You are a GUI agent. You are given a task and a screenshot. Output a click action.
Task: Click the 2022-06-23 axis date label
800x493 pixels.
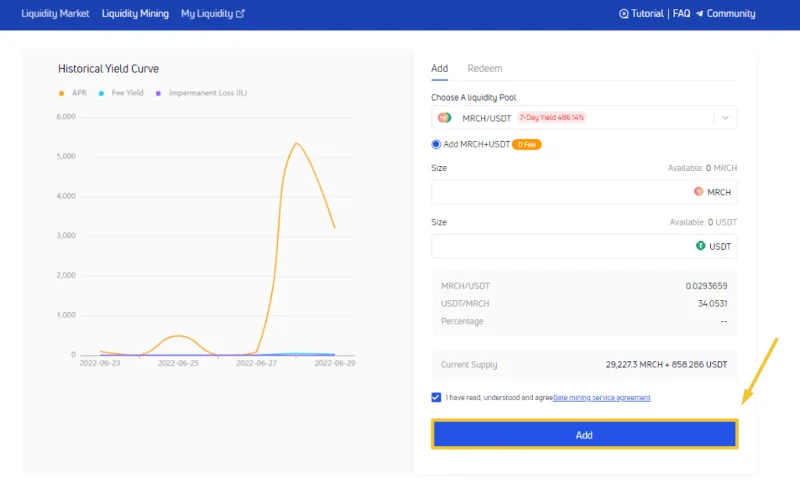tap(99, 363)
